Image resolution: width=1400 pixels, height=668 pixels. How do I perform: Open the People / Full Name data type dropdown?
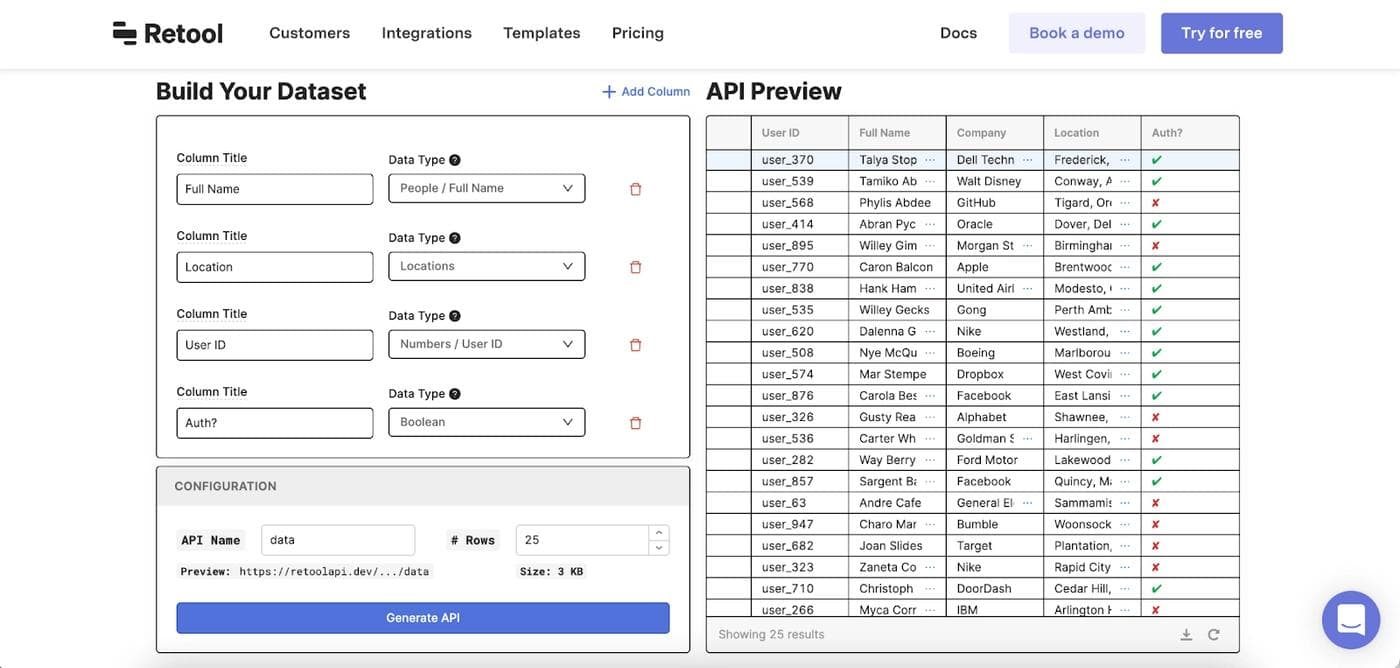[x=486, y=188]
